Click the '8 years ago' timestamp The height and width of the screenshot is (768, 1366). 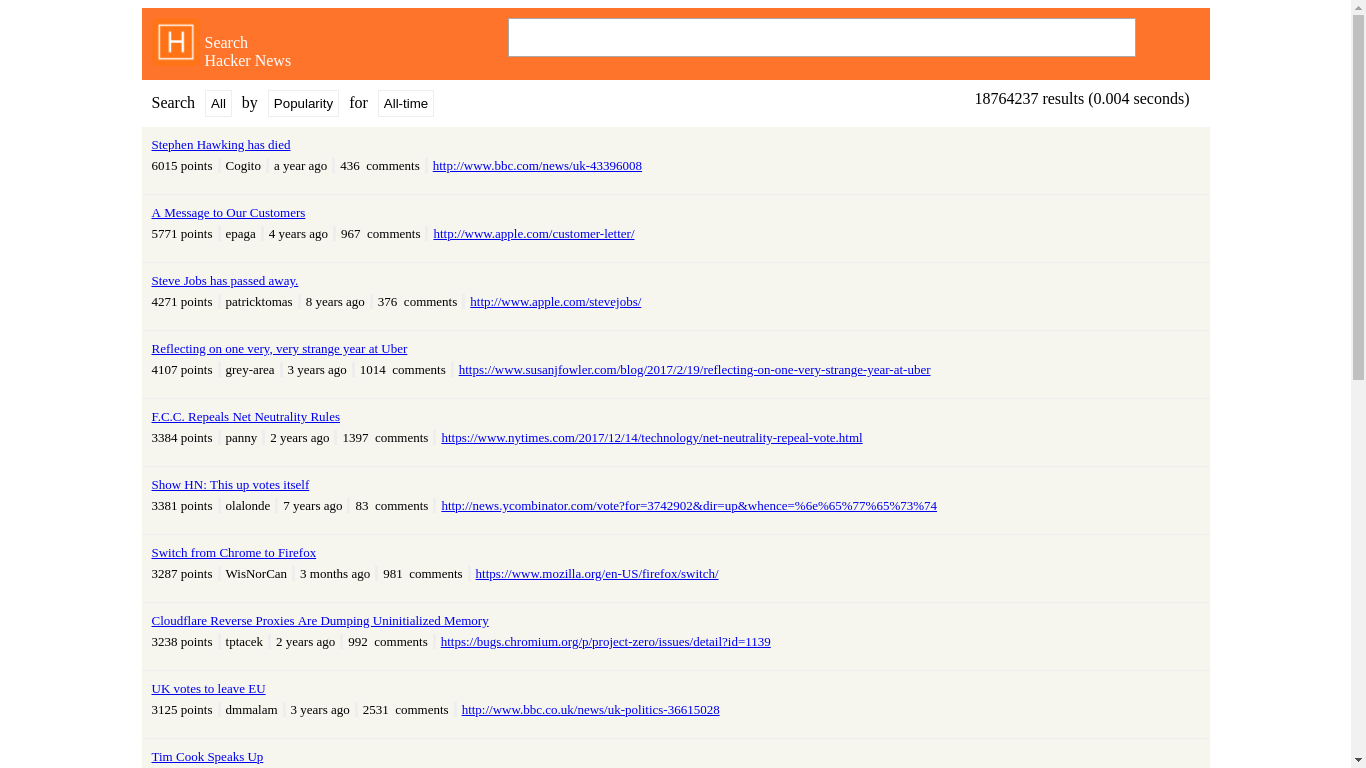335,302
